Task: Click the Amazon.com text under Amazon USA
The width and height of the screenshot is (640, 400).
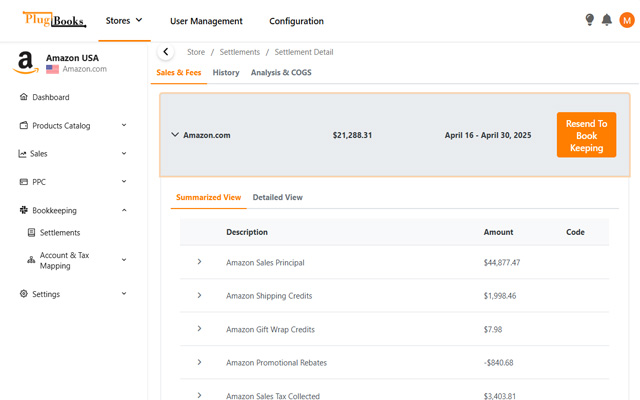Action: (x=84, y=69)
